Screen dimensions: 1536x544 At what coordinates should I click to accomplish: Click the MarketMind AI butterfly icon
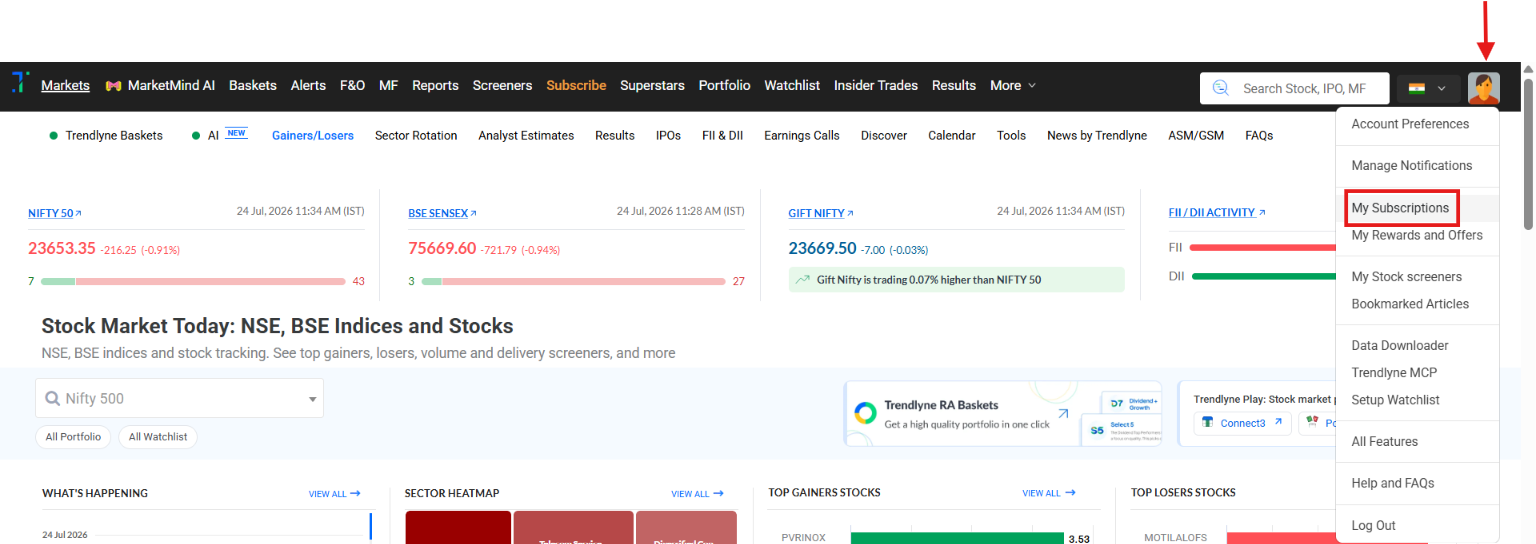coord(114,86)
